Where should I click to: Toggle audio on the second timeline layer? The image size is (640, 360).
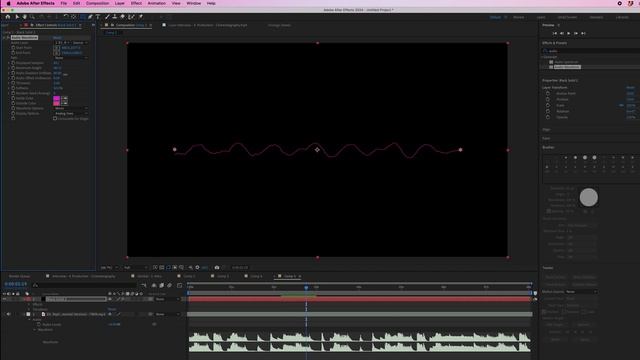[9, 314]
